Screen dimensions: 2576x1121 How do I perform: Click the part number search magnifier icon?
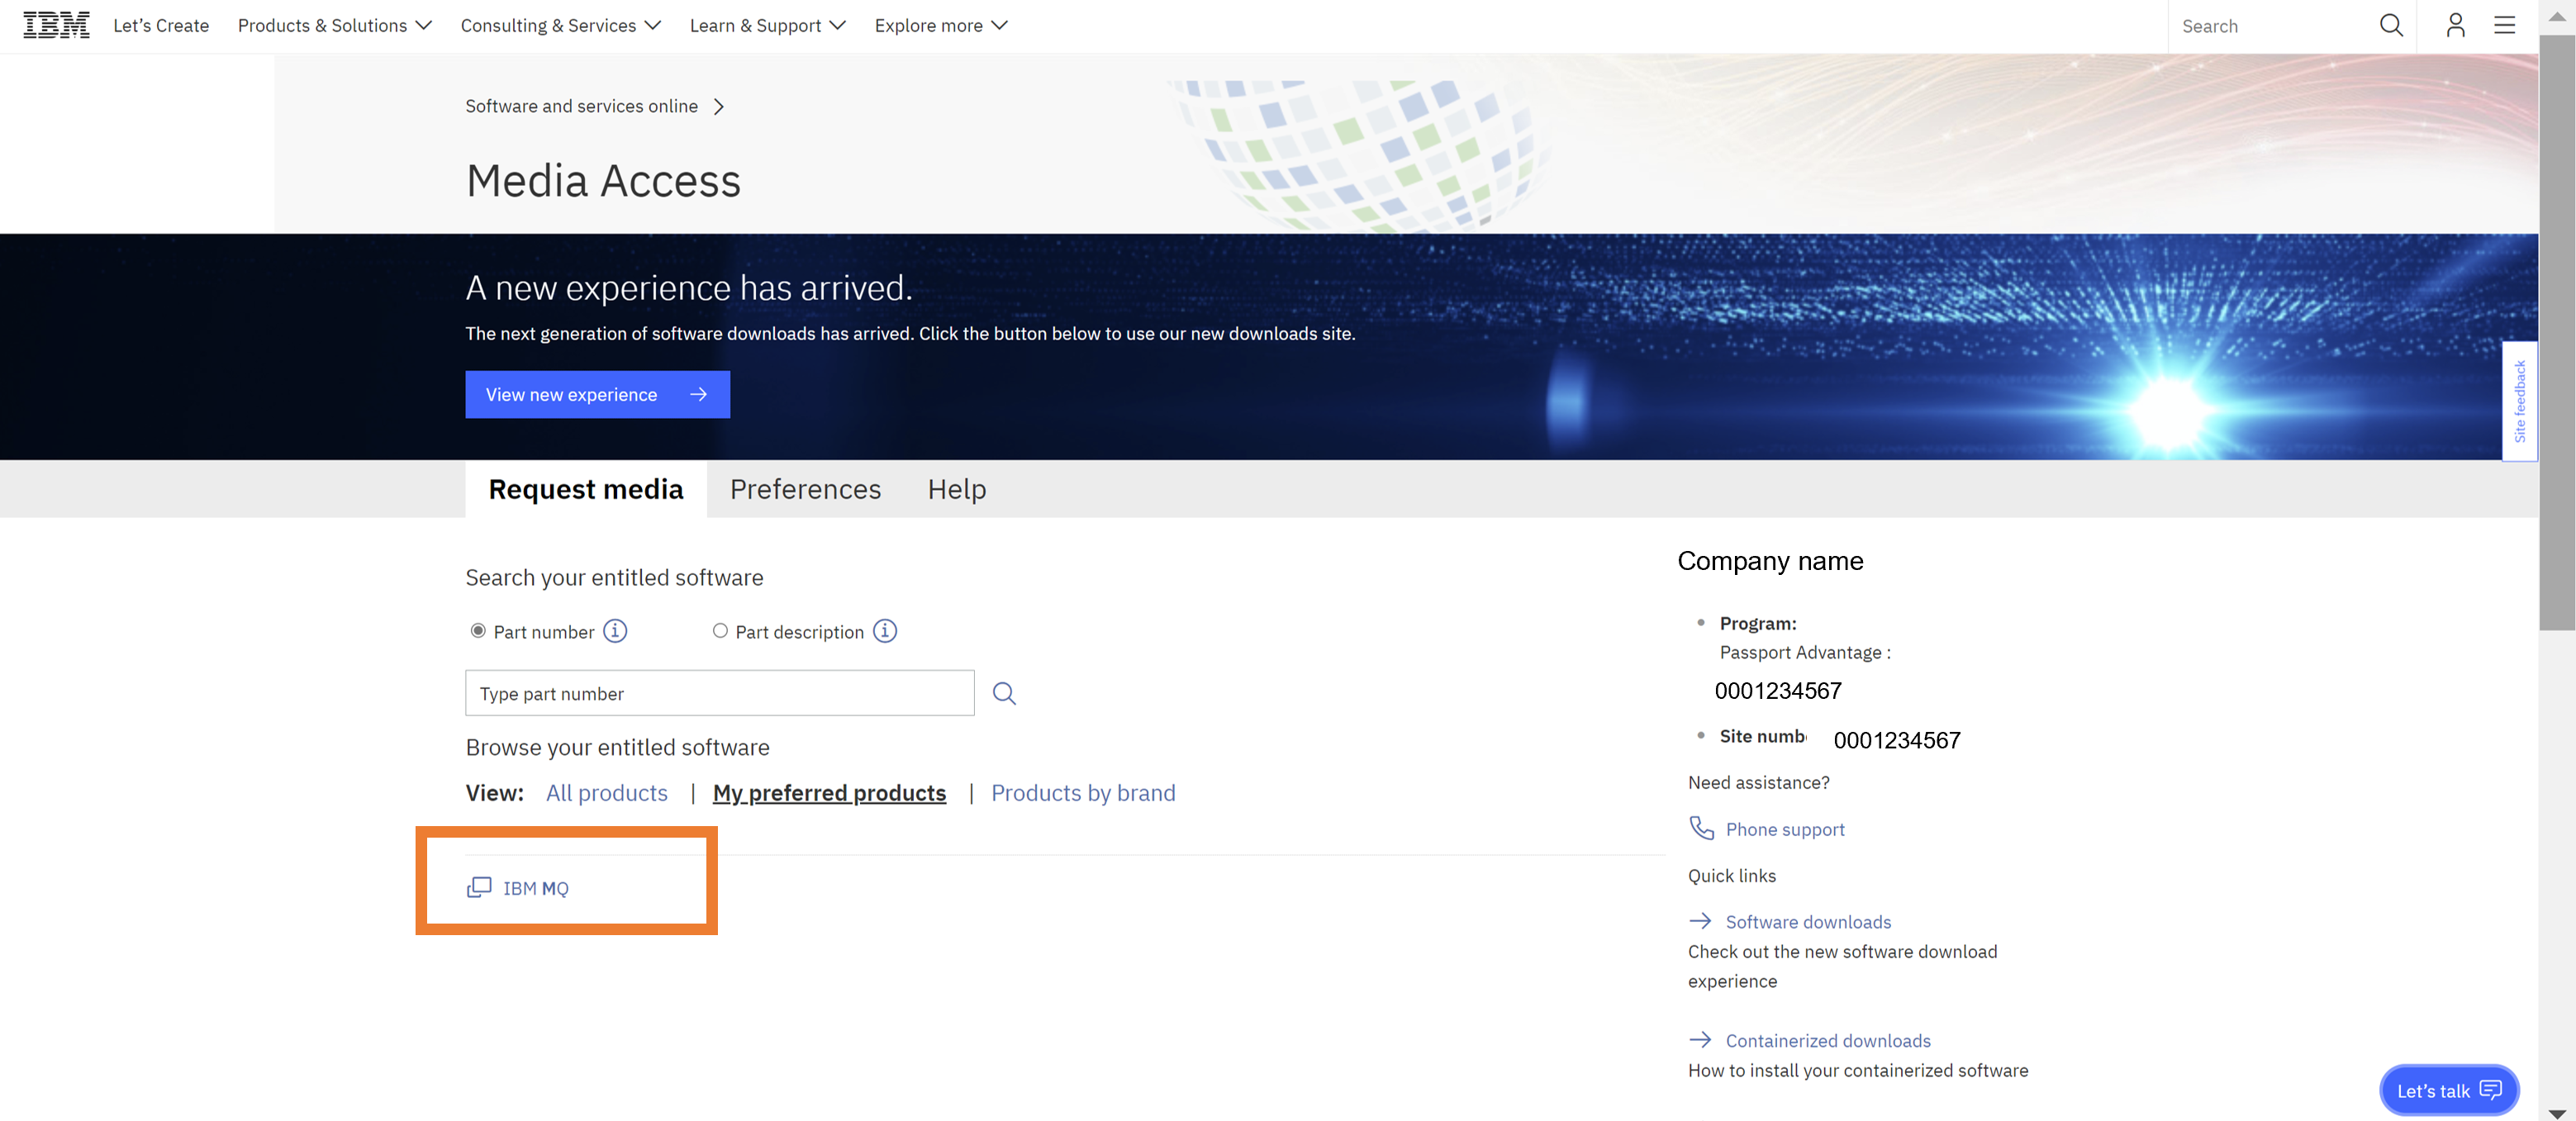(x=1004, y=693)
